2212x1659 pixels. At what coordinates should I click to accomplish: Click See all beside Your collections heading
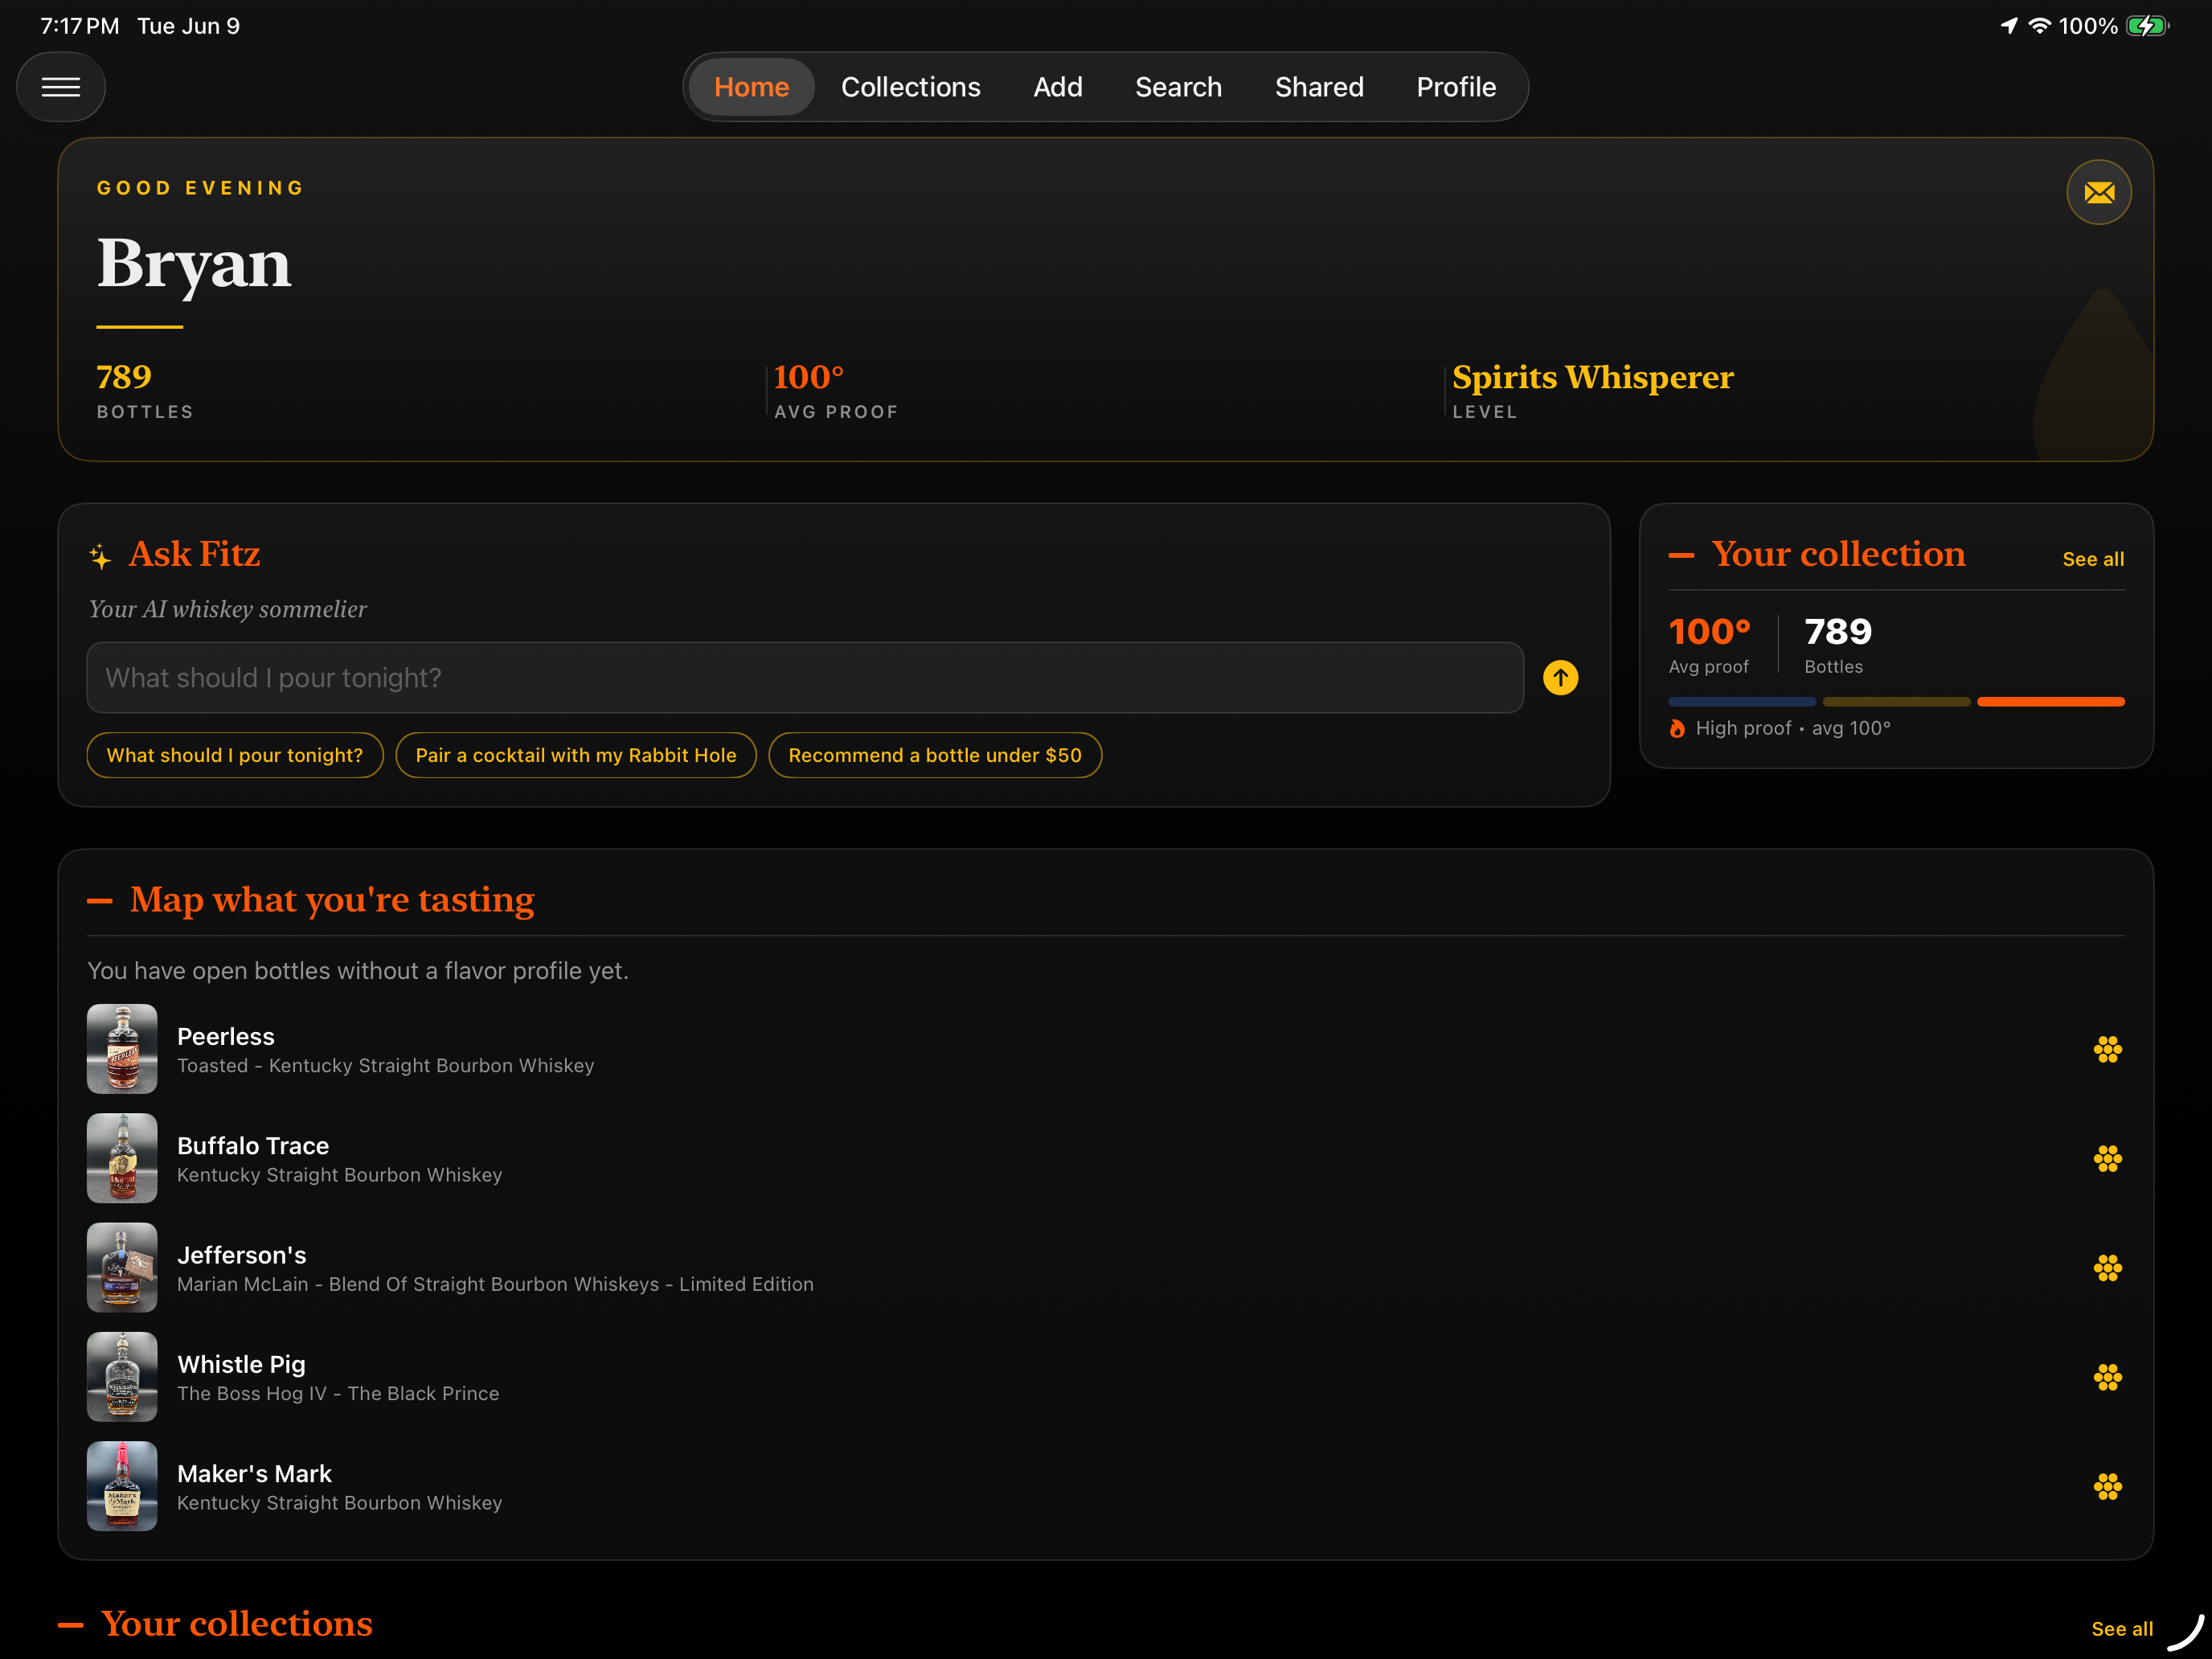[2122, 1629]
